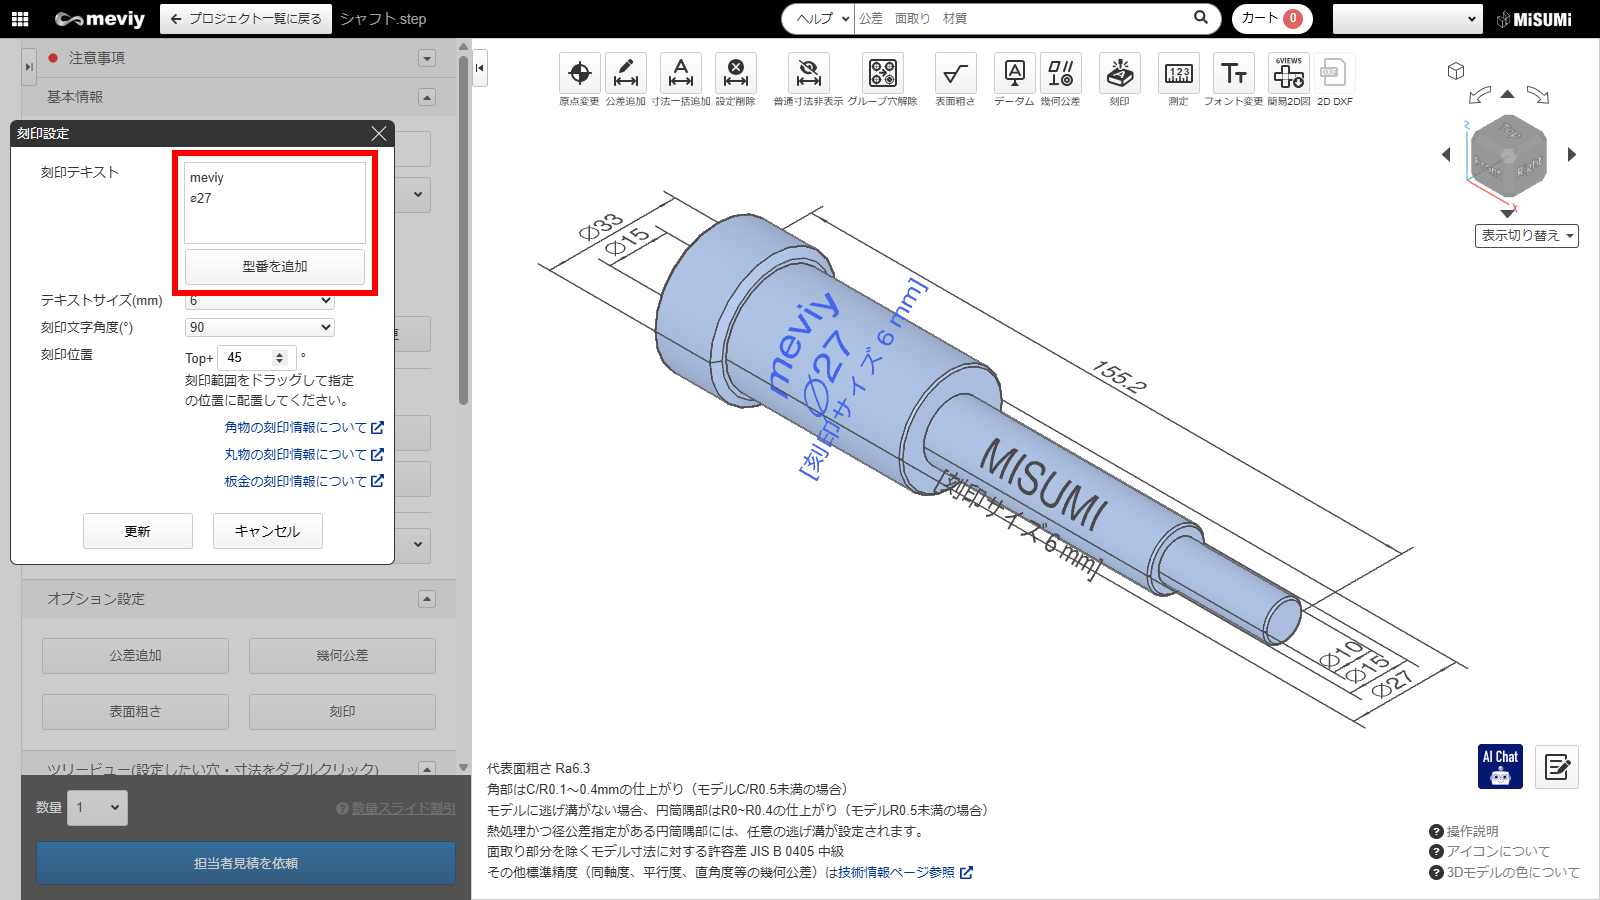Image resolution: width=1600 pixels, height=900 pixels.
Task: Open the text size (mm) dropdown
Action: click(x=260, y=301)
